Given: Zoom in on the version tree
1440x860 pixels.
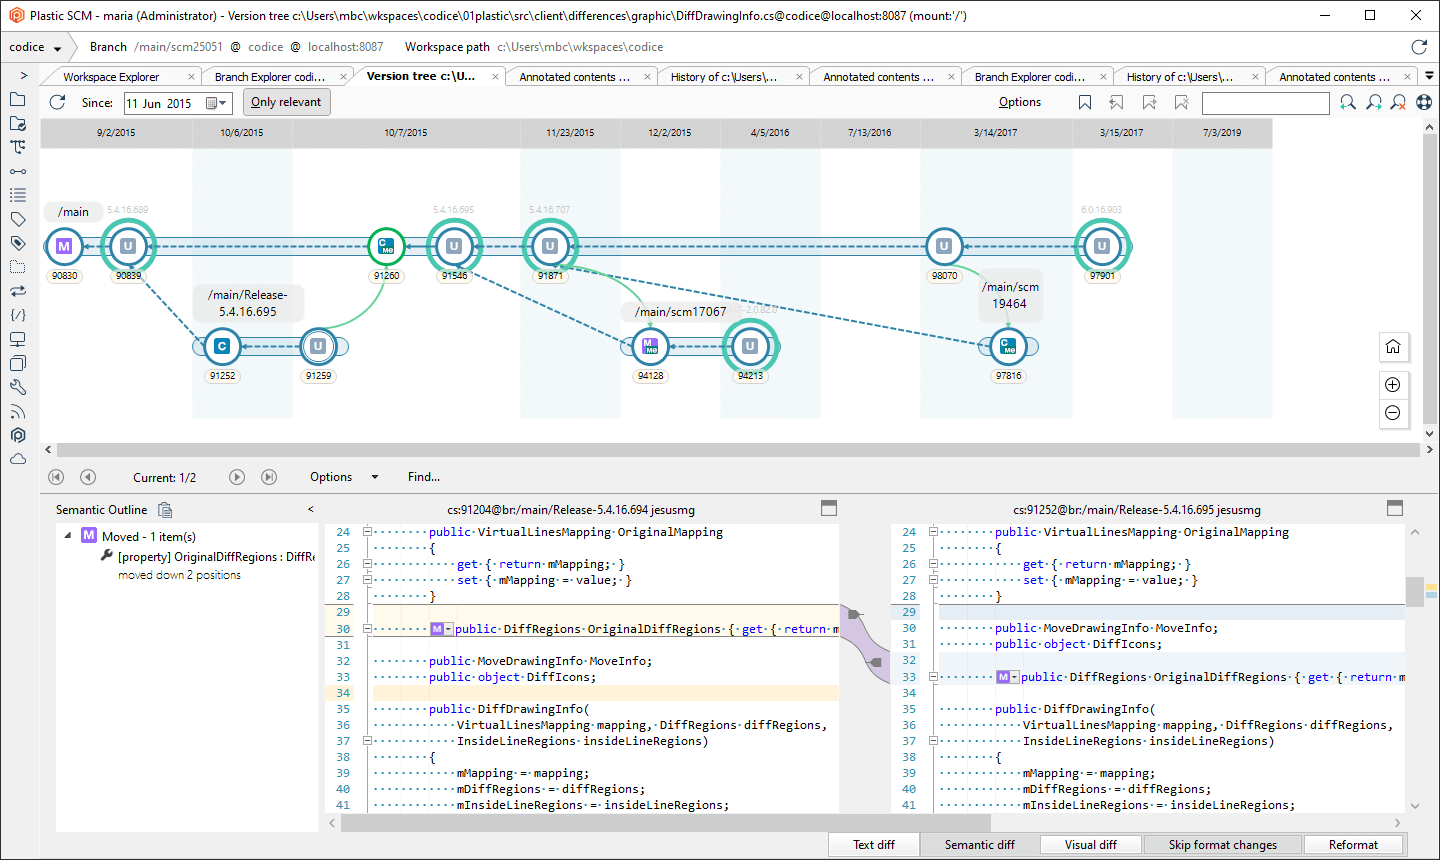Looking at the screenshot, I should [1392, 385].
